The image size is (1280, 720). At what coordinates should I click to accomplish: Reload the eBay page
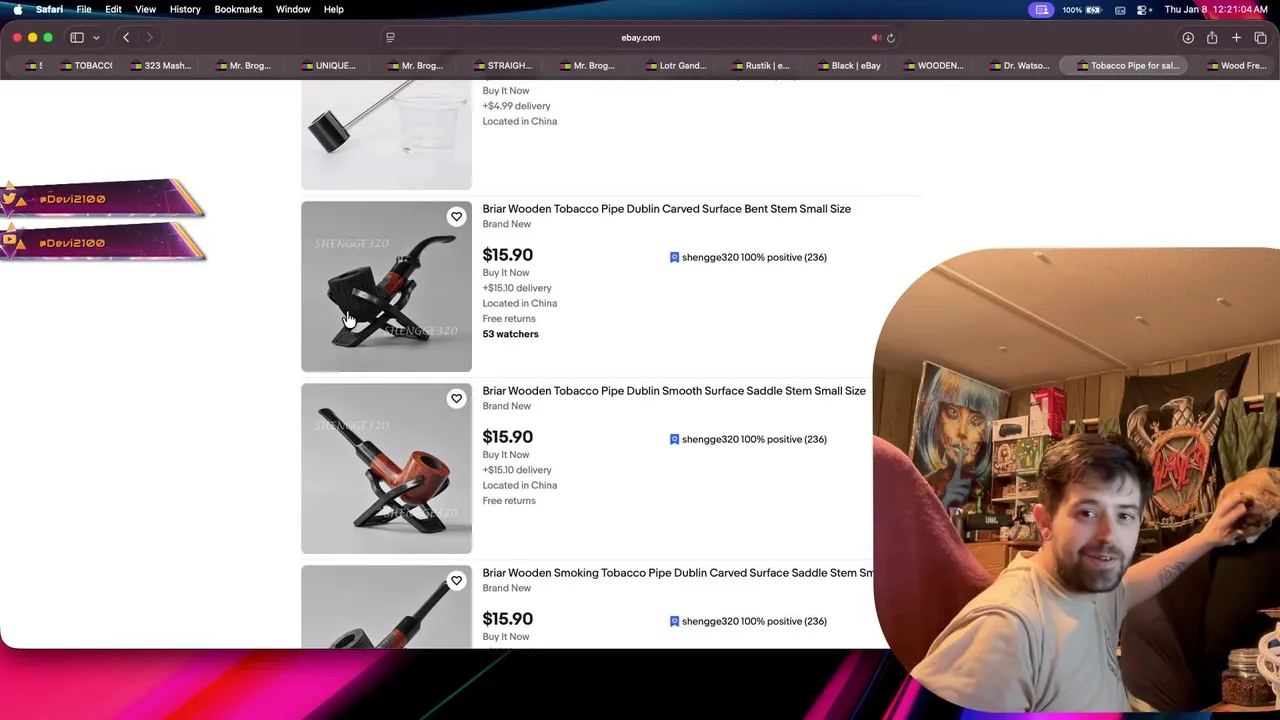click(891, 38)
